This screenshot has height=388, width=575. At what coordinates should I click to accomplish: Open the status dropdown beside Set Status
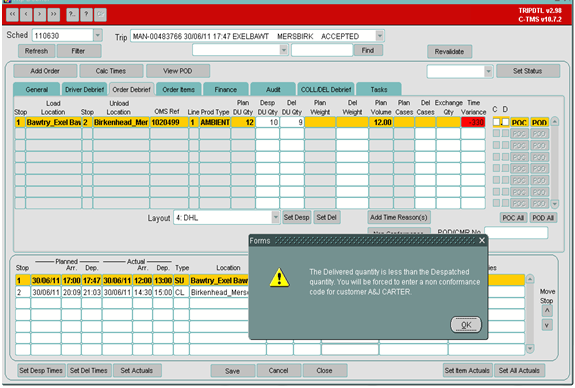488,71
